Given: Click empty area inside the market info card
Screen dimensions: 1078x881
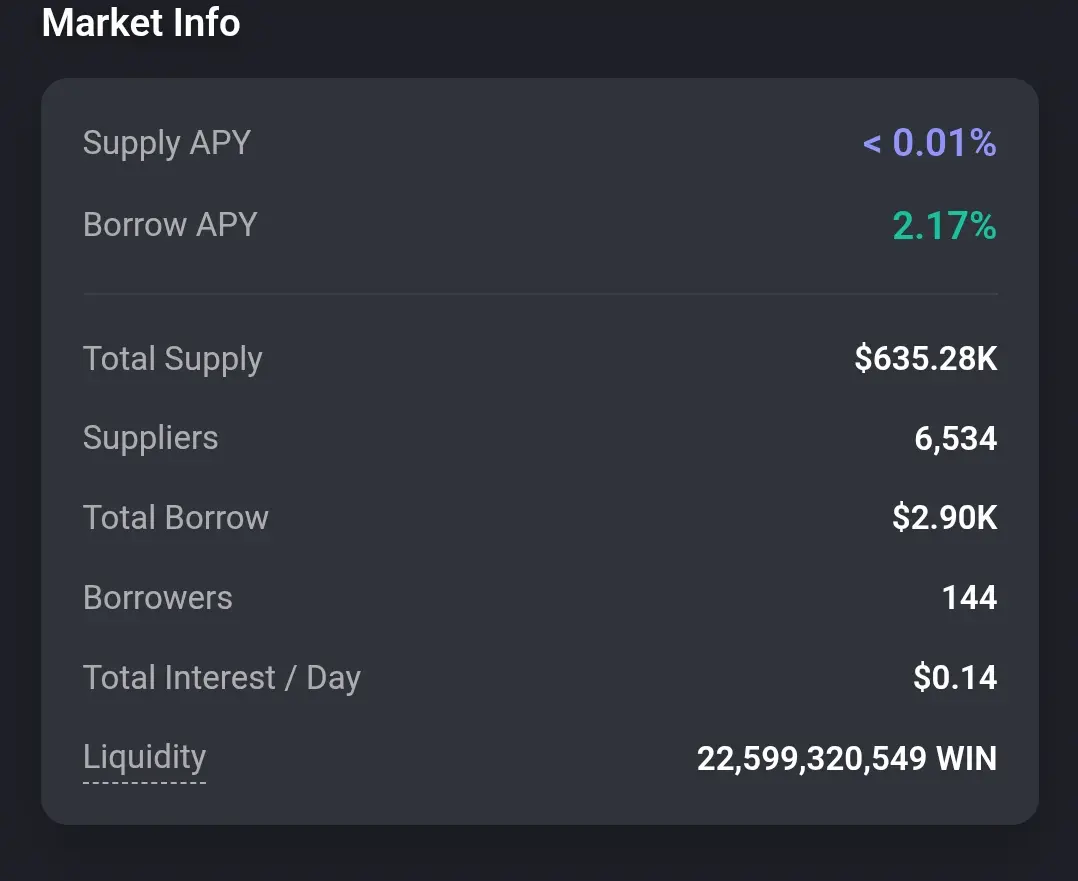Looking at the screenshot, I should pyautogui.click(x=540, y=438).
